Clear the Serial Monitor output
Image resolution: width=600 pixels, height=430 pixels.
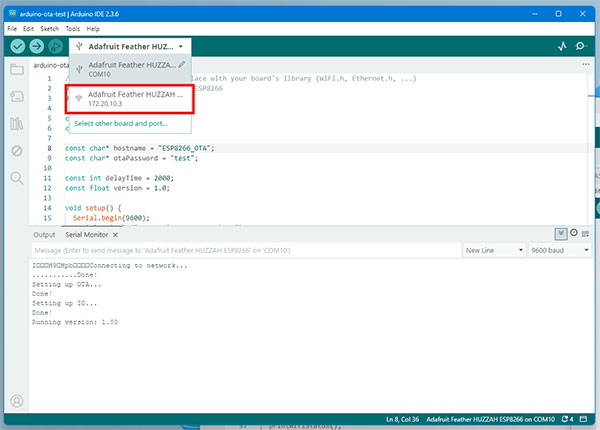(585, 234)
